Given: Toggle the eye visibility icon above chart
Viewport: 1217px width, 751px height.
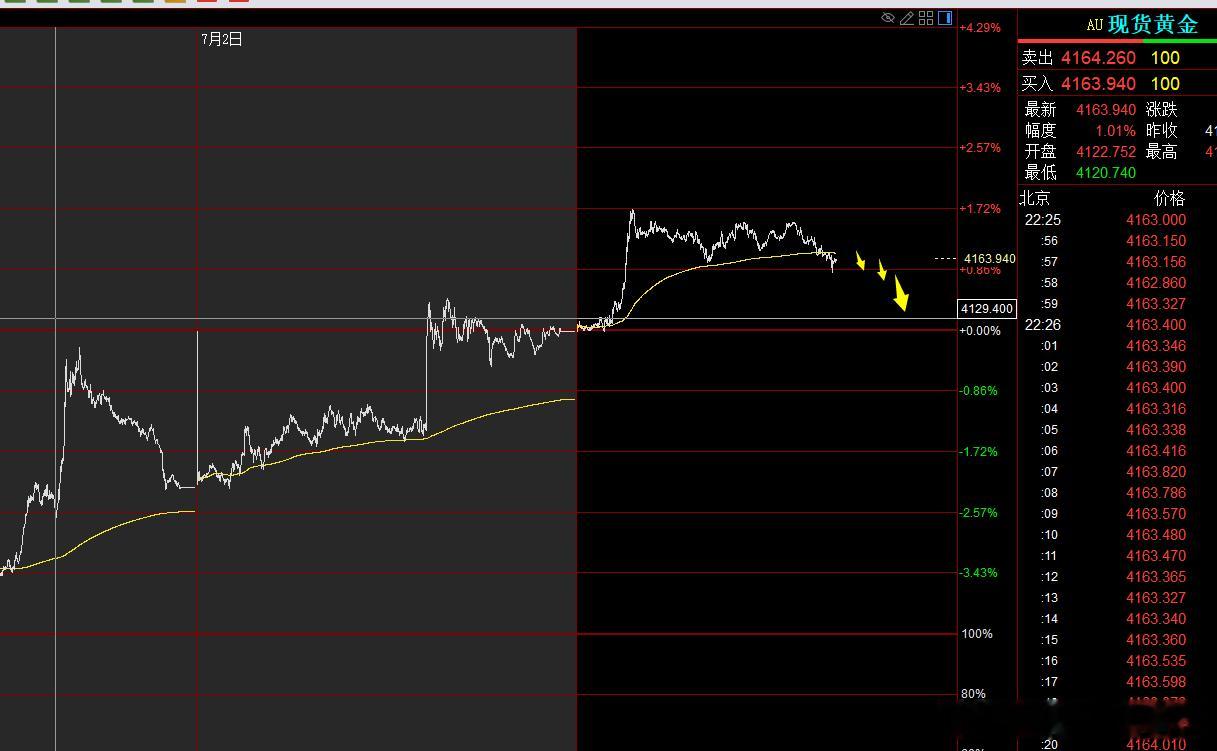Looking at the screenshot, I should pos(887,18).
